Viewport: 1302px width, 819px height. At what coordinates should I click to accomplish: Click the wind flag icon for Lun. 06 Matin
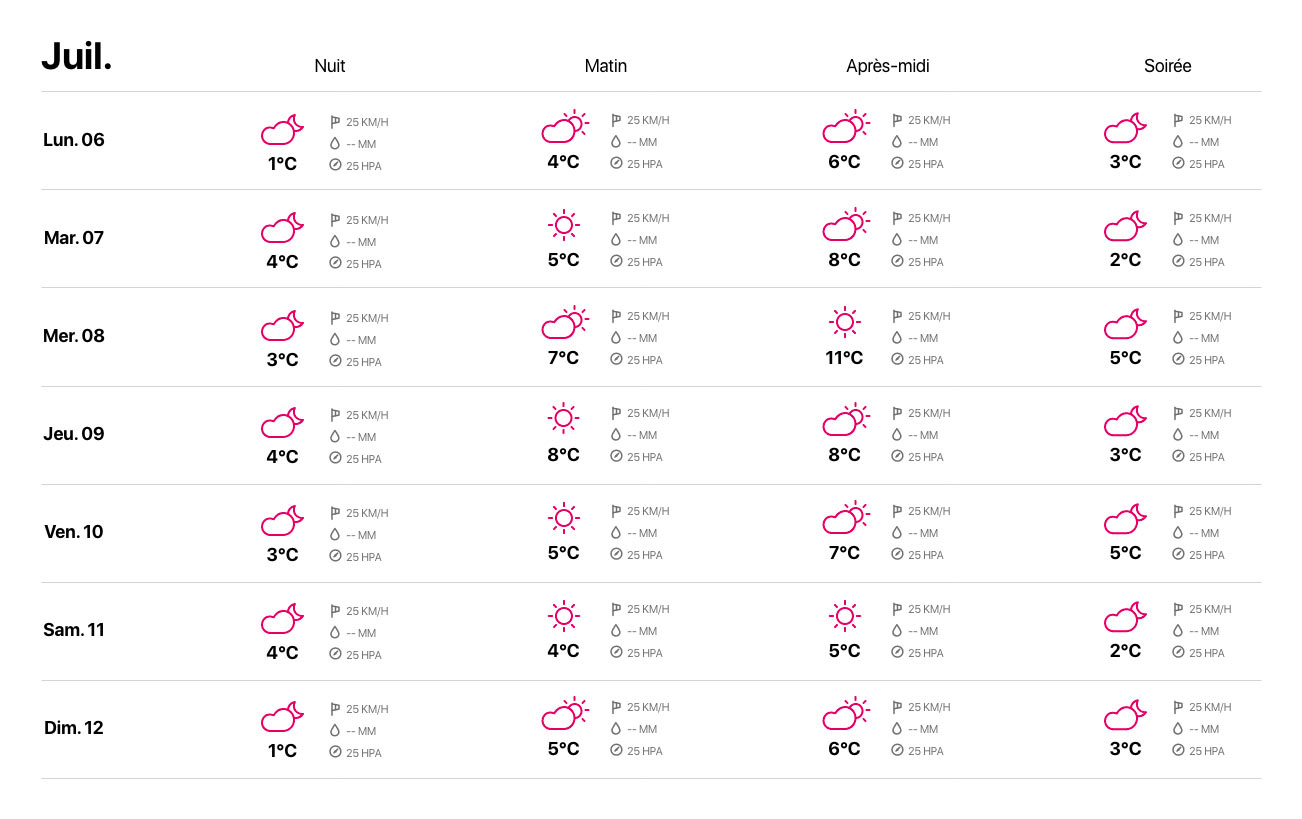pyautogui.click(x=616, y=120)
